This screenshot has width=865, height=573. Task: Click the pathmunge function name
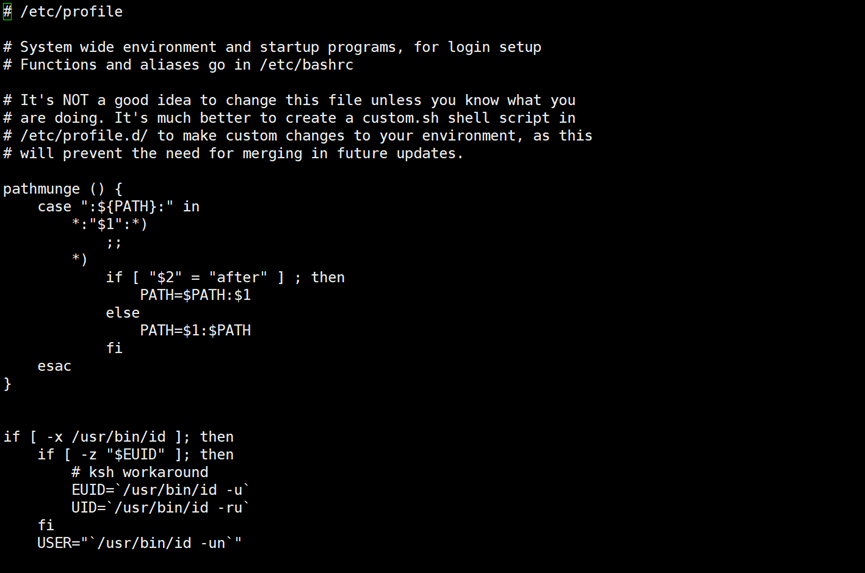(x=41, y=189)
